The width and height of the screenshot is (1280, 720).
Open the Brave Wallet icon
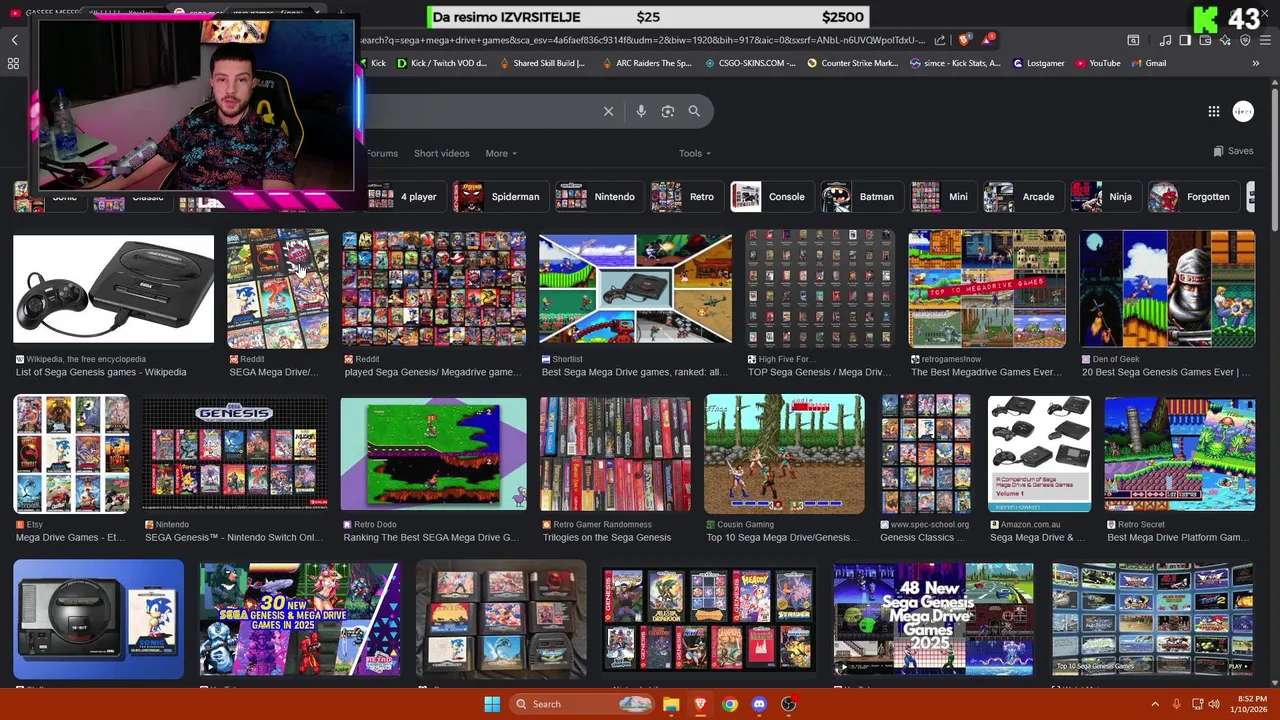coord(1205,40)
